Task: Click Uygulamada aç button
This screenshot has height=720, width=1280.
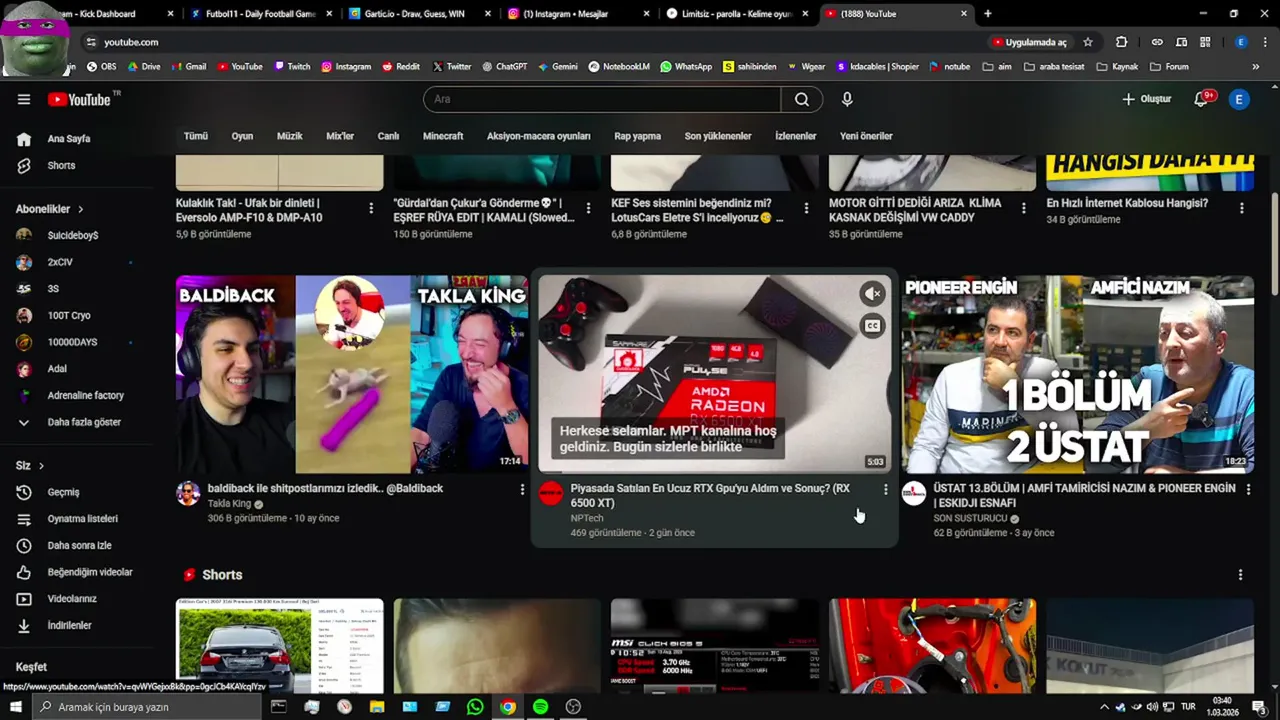Action: click(x=1029, y=42)
